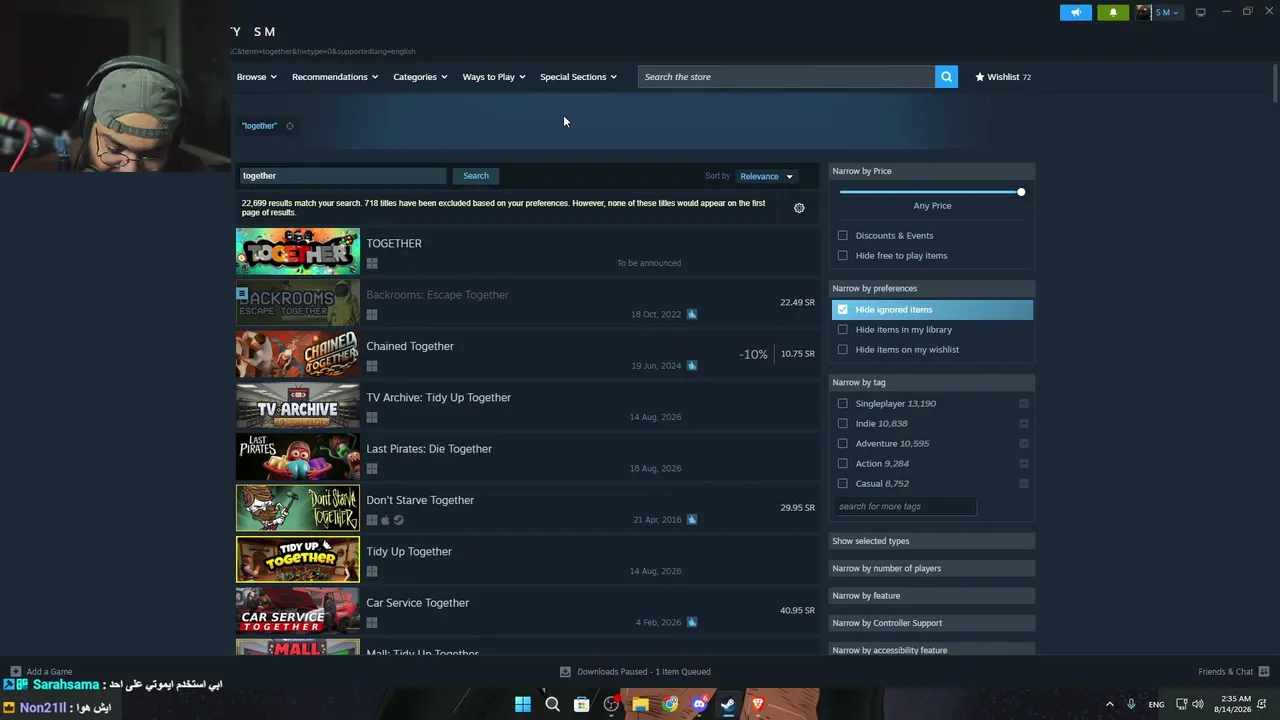The width and height of the screenshot is (1280, 720).
Task: Tick the Singleplayer tag checkbox
Action: click(x=843, y=404)
